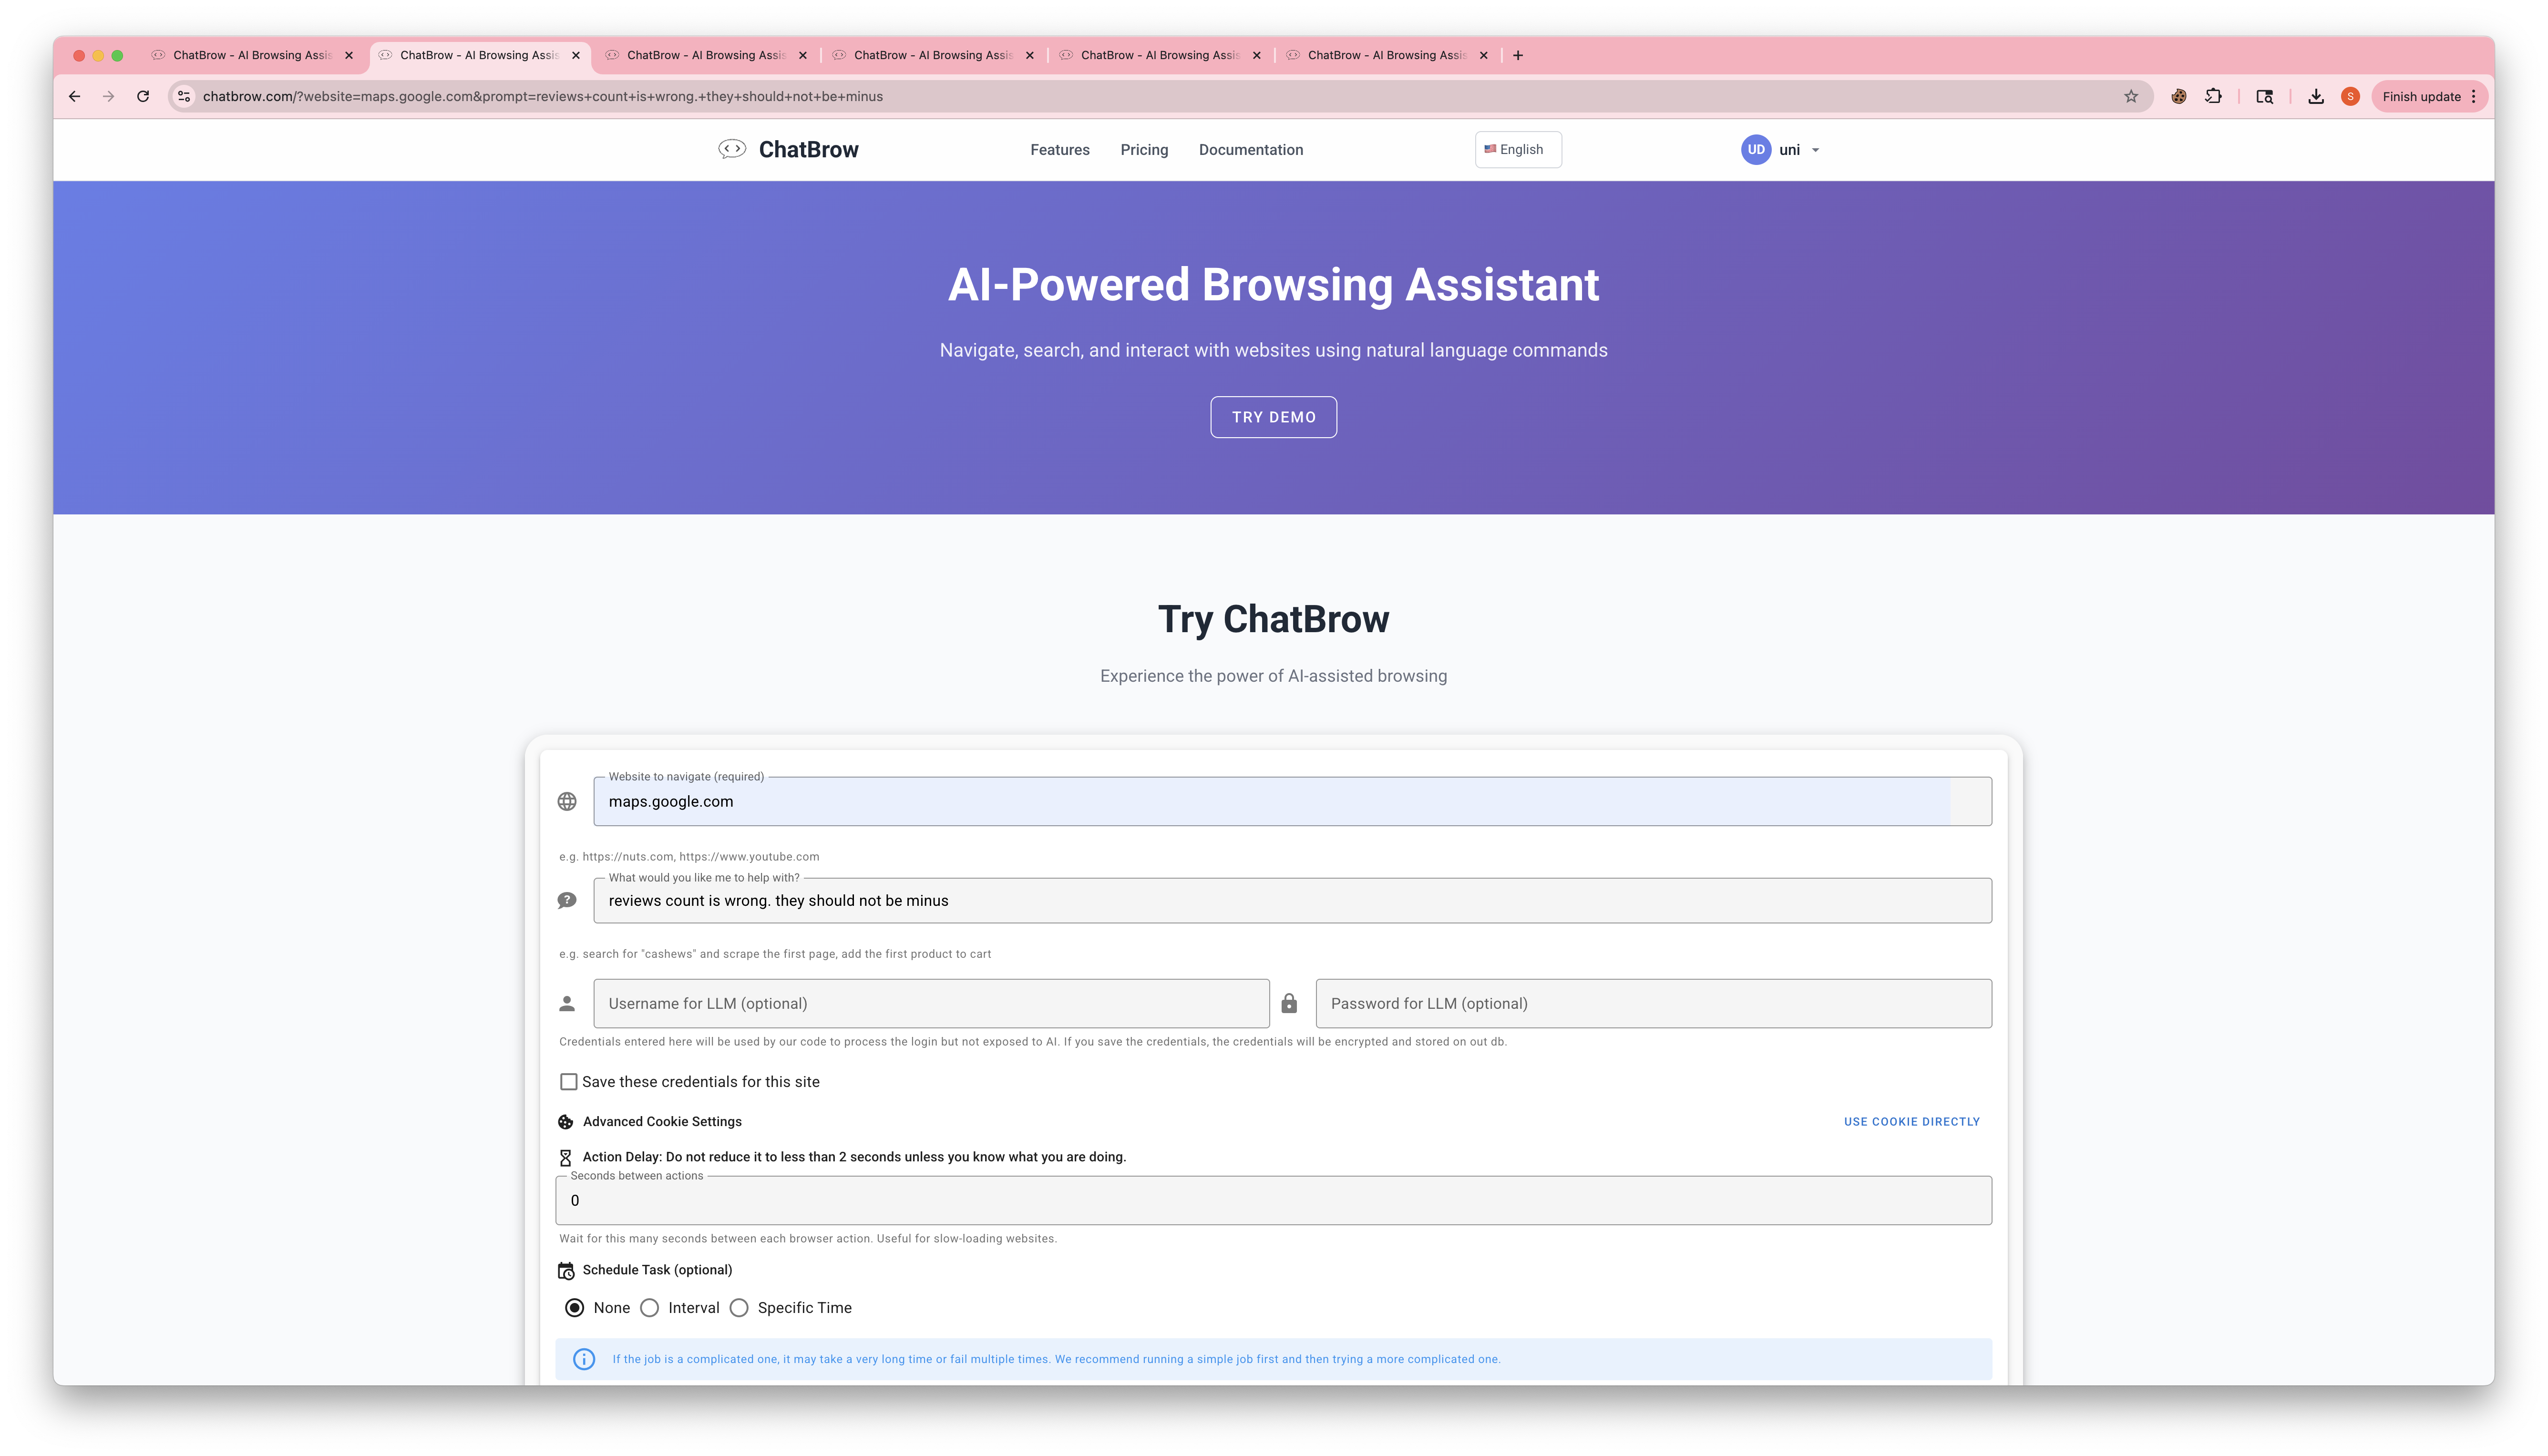Open the browser extensions puzzle icon
Image resolution: width=2548 pixels, height=1456 pixels.
pyautogui.click(x=2213, y=96)
